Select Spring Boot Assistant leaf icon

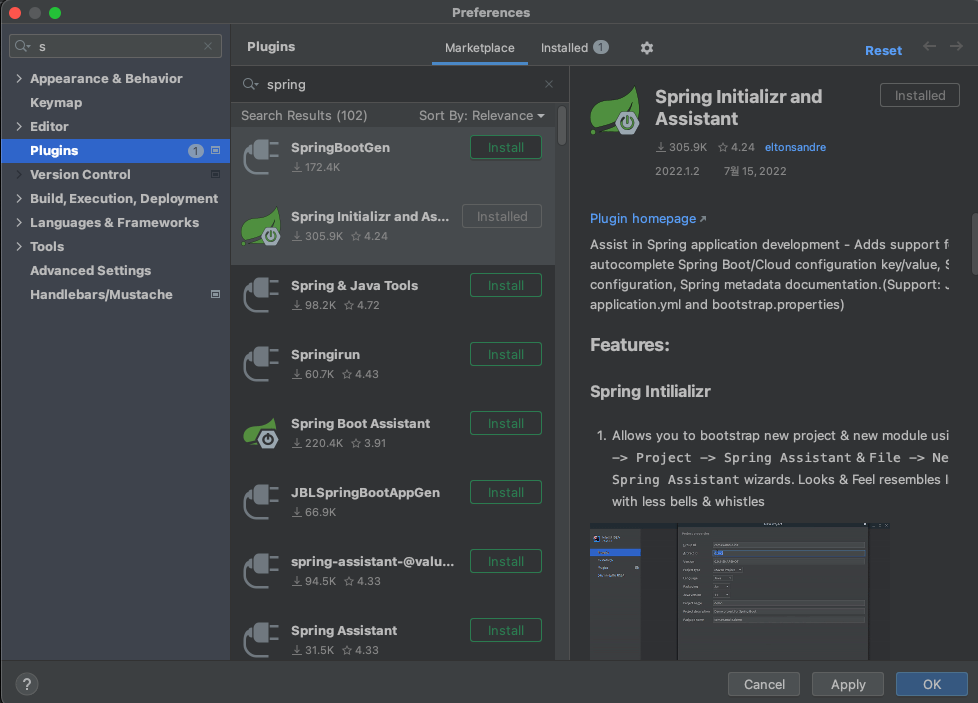261,433
